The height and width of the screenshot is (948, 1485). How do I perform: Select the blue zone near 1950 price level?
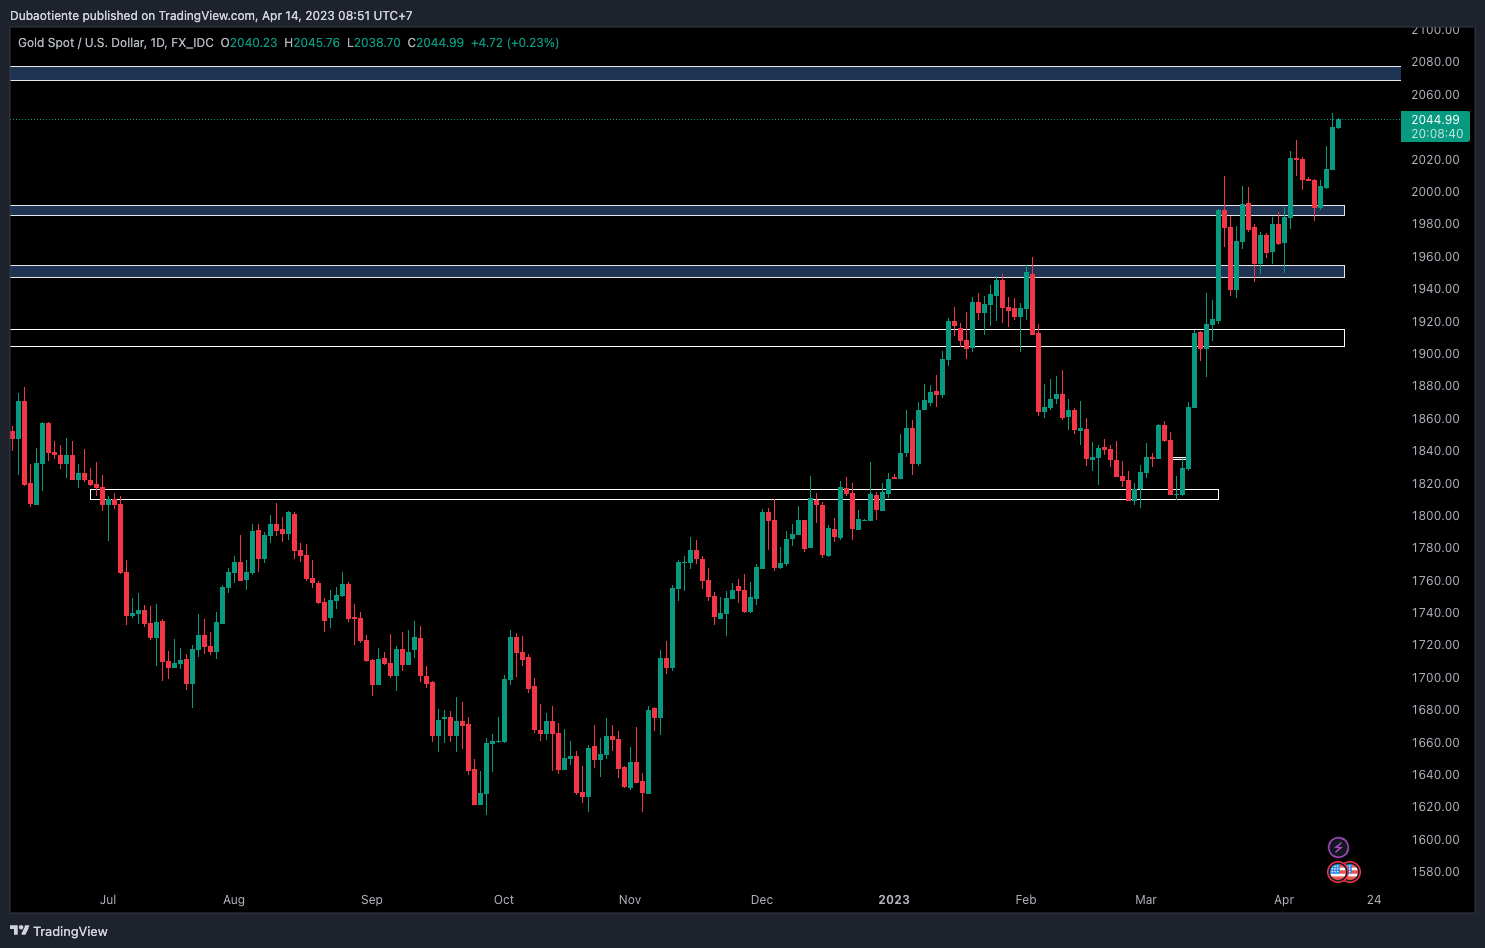coord(677,271)
